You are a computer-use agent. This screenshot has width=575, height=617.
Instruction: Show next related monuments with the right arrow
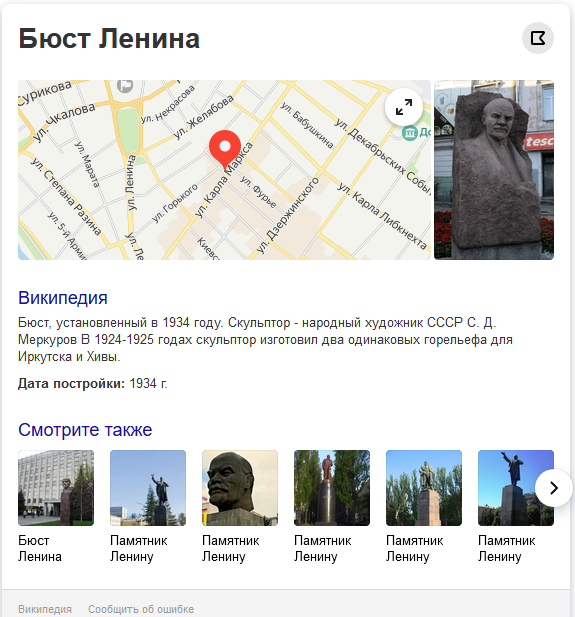tap(554, 488)
